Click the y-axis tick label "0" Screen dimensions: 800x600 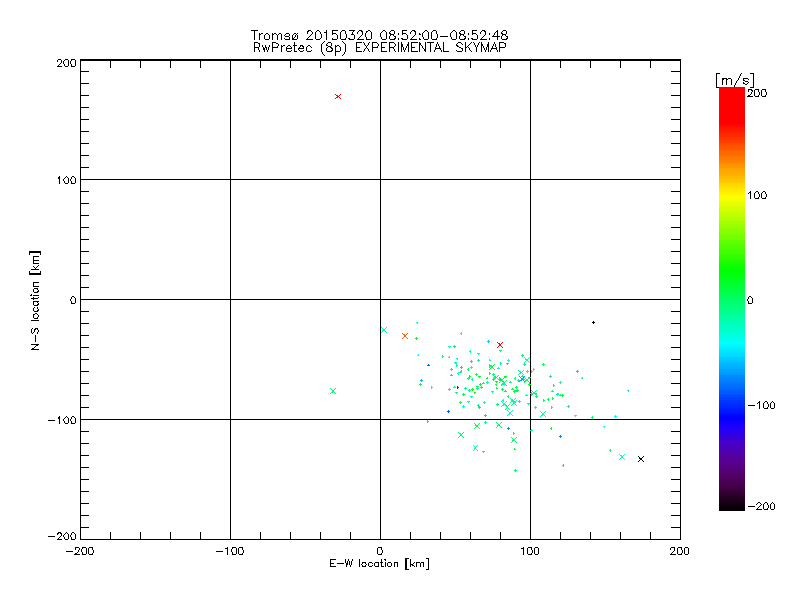73,300
